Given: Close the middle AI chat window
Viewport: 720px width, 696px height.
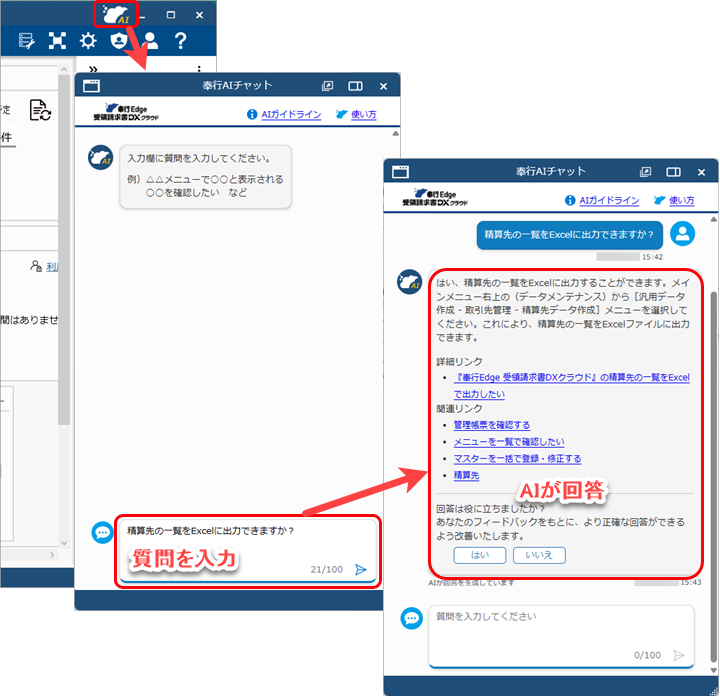Looking at the screenshot, I should click(x=383, y=86).
